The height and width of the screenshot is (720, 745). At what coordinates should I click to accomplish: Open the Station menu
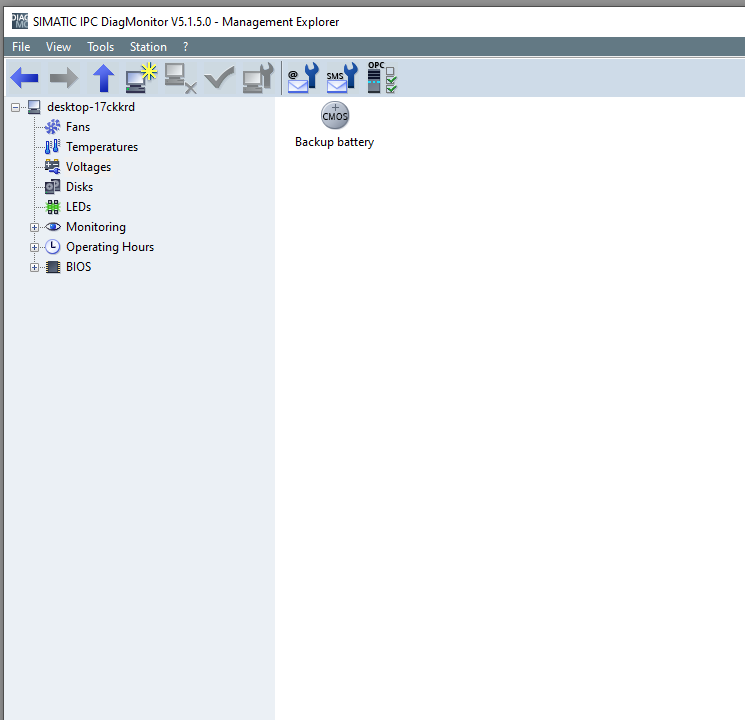tap(148, 47)
